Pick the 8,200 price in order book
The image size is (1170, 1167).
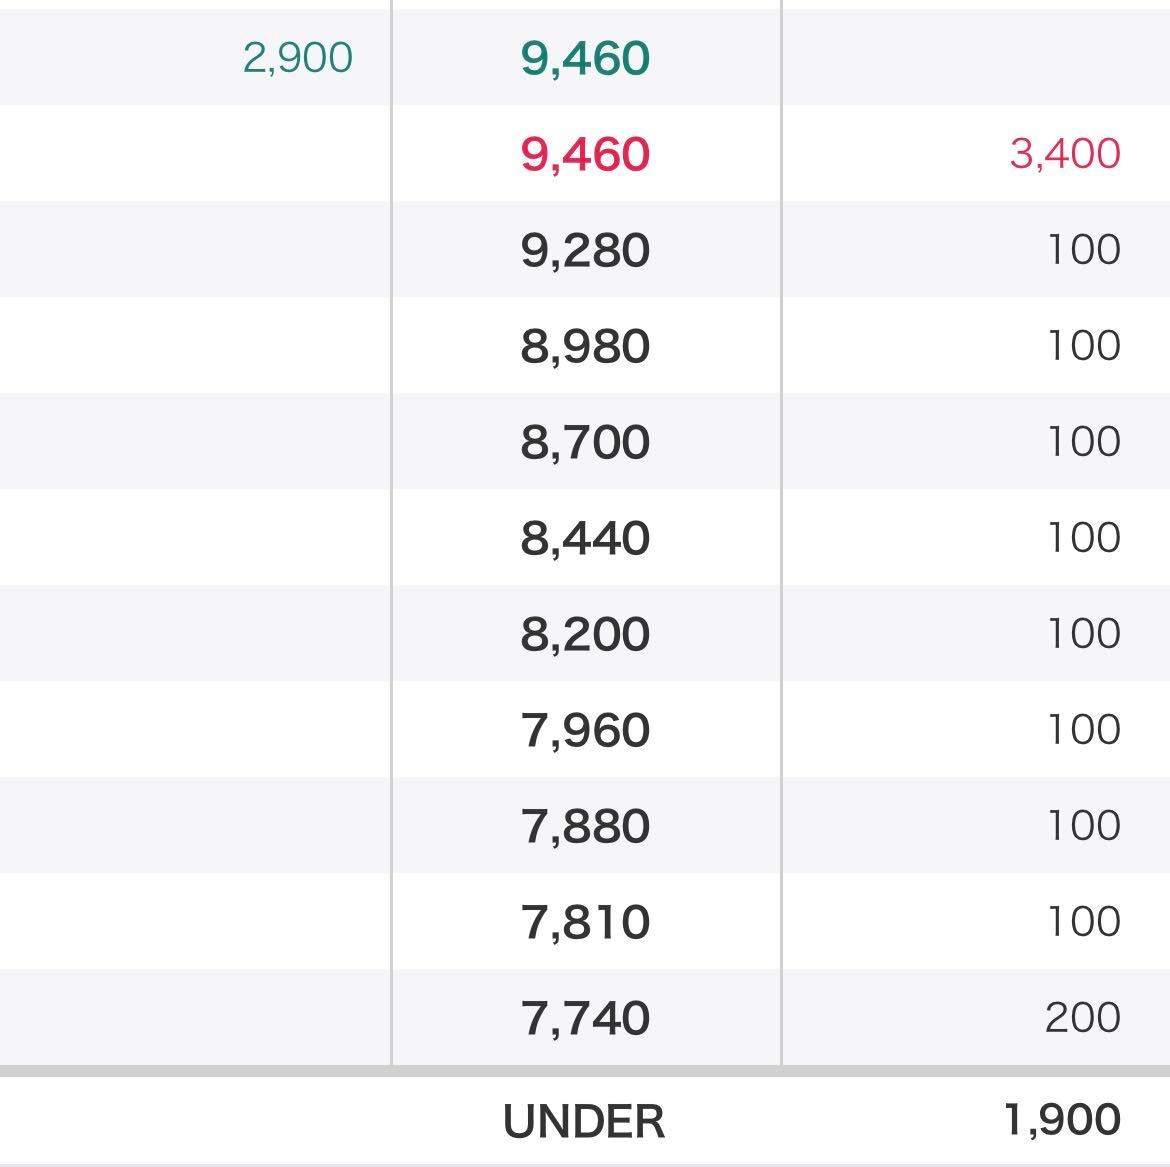(585, 634)
